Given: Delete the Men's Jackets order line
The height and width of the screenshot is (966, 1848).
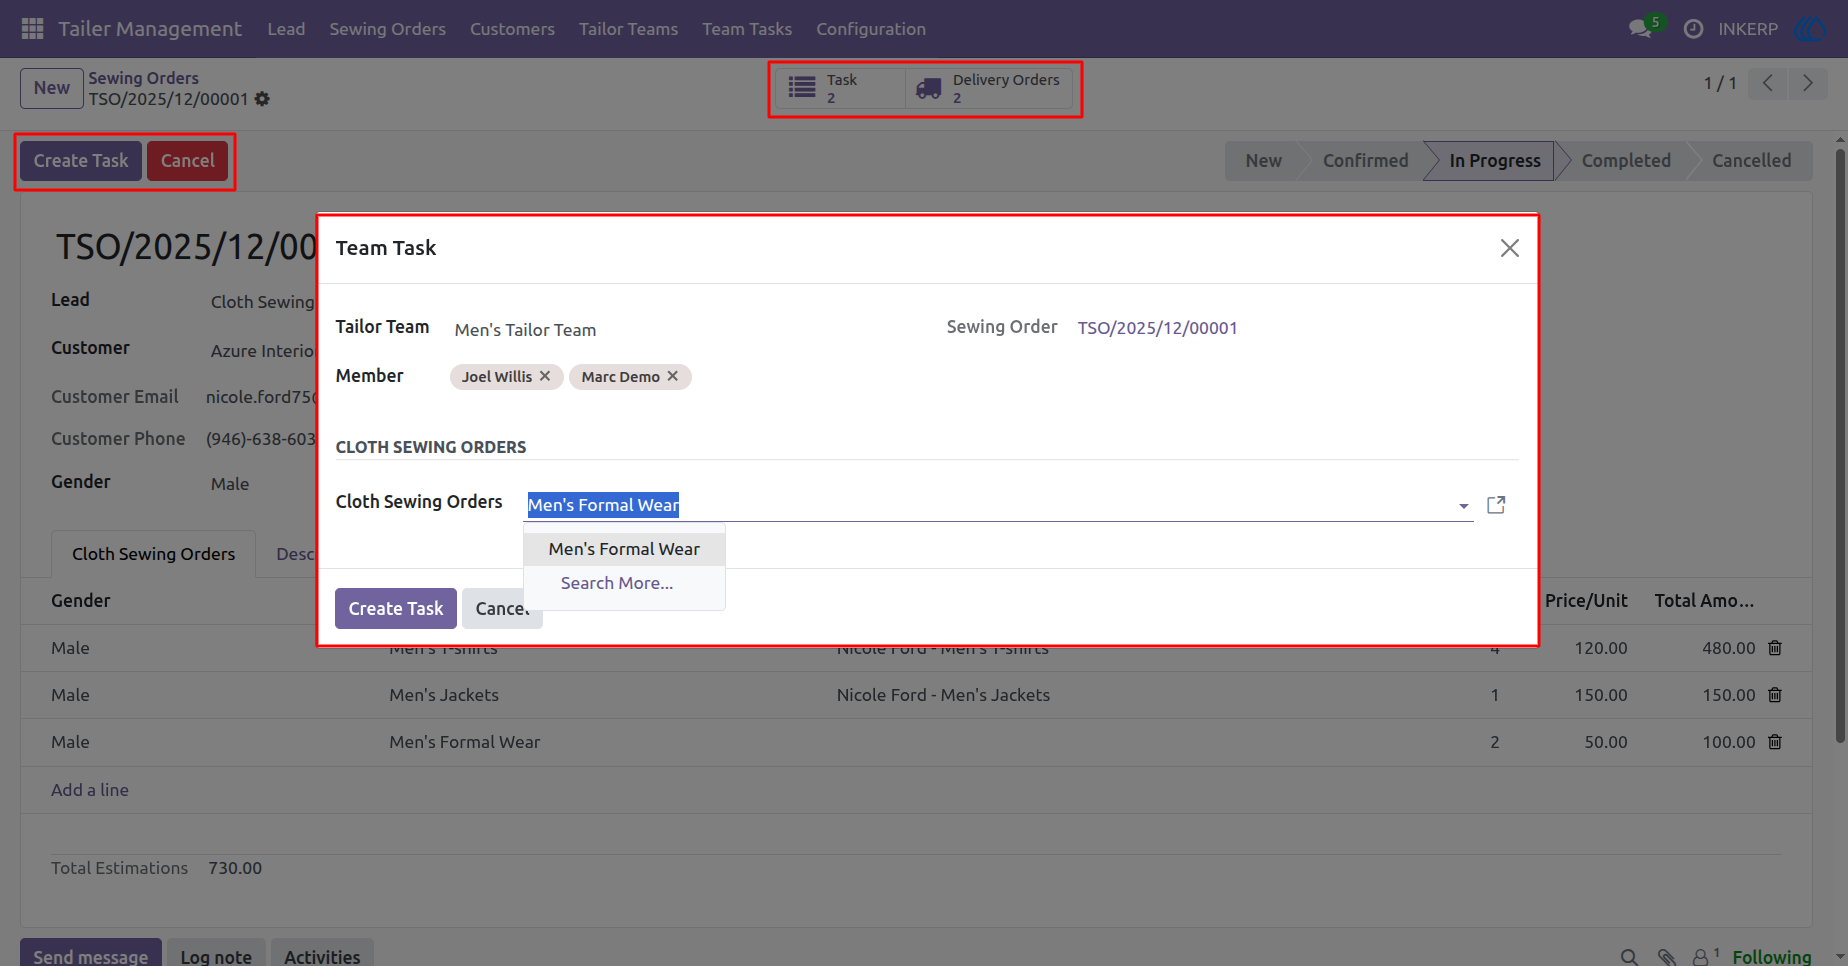Looking at the screenshot, I should pyautogui.click(x=1775, y=695).
